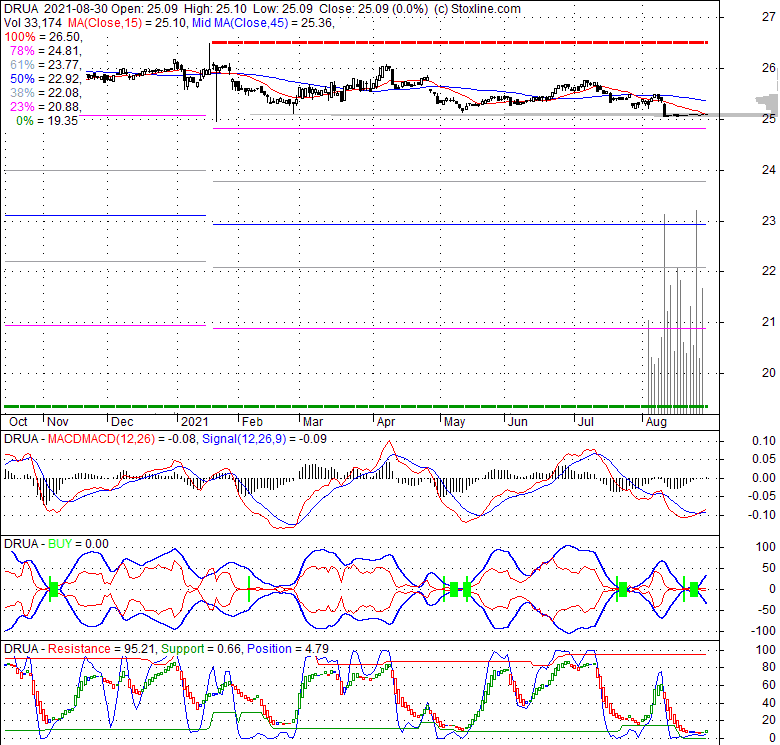
Task: Click the 0% = 19.35 Fibonacci label
Action: point(47,121)
